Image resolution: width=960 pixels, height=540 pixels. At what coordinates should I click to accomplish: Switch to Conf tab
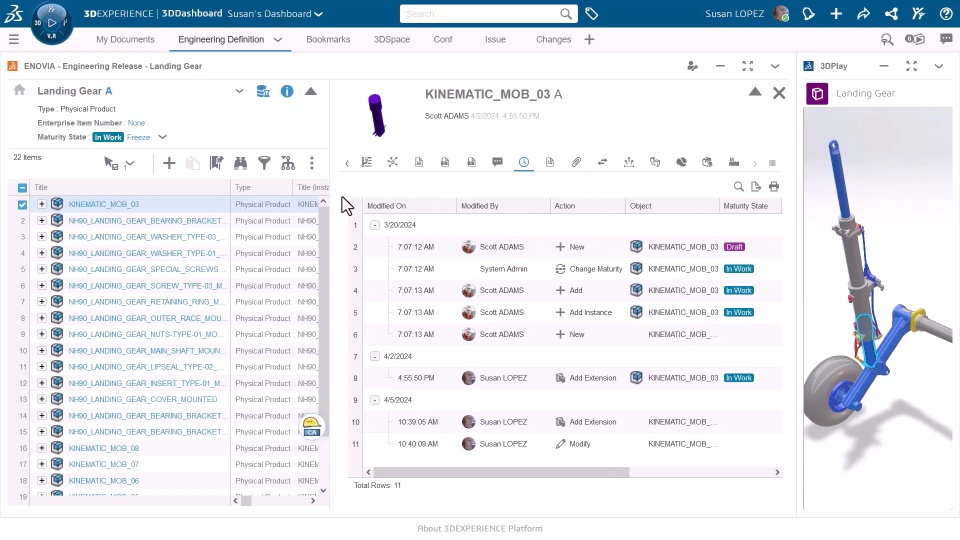click(443, 39)
